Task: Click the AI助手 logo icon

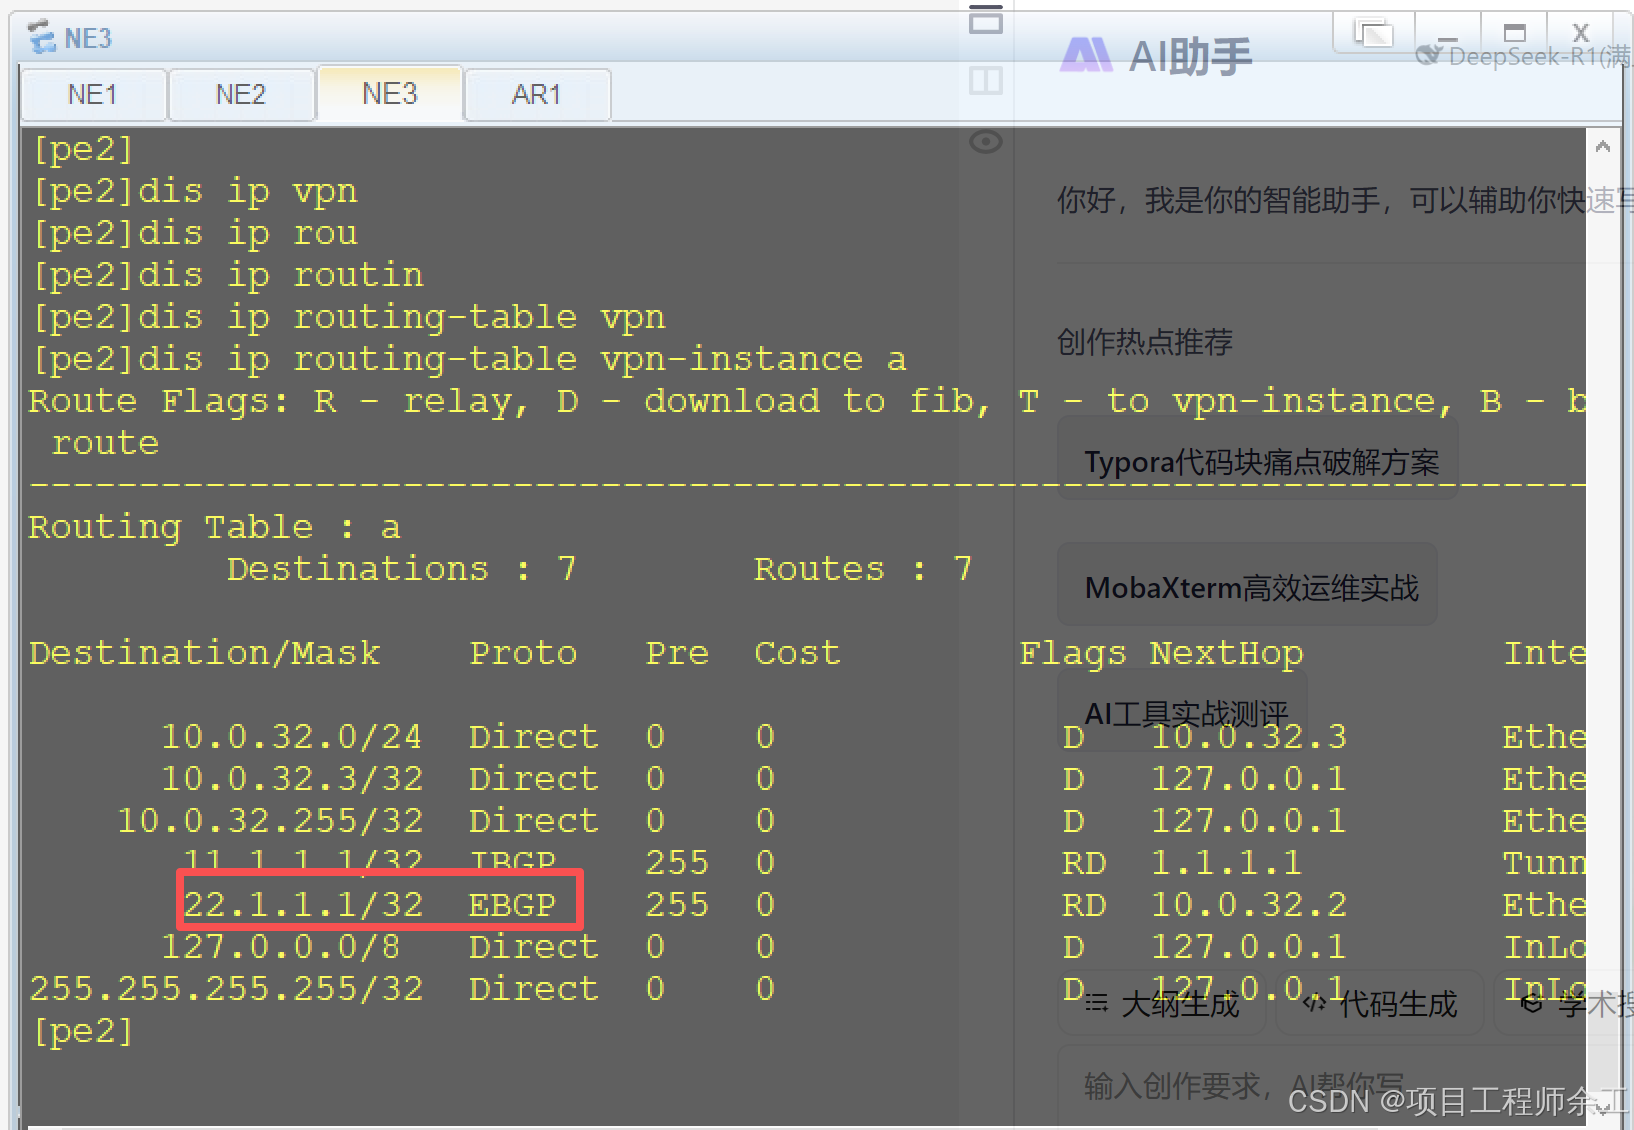Action: 1086,55
